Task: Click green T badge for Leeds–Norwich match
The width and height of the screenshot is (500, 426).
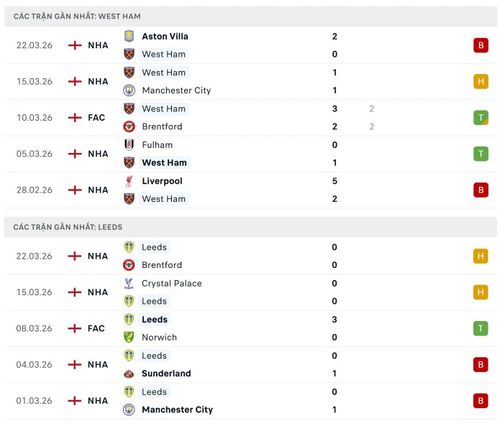Action: [x=480, y=328]
